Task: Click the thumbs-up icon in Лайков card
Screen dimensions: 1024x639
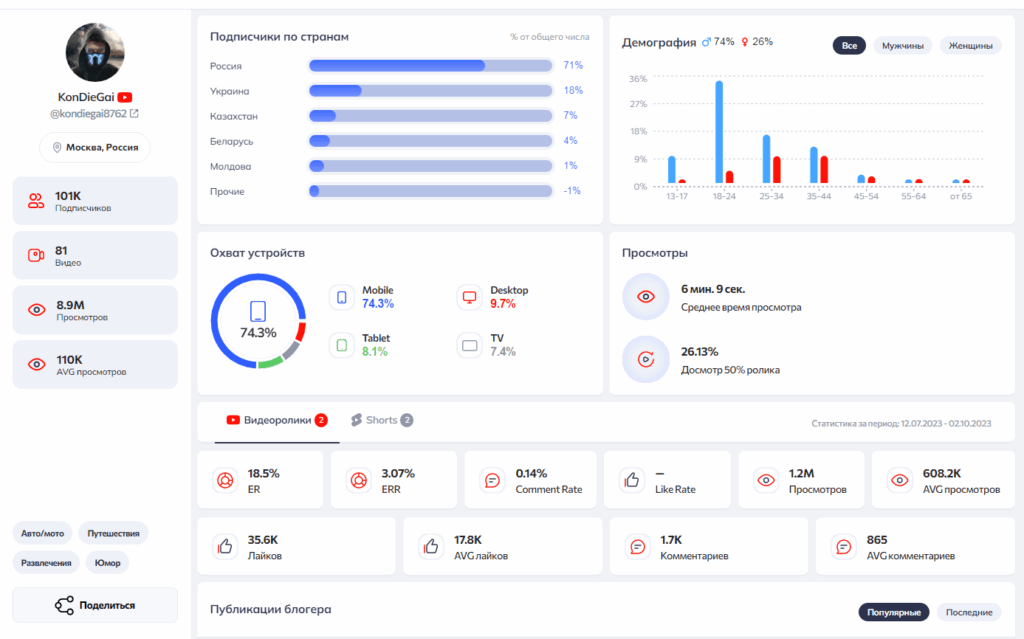Action: pyautogui.click(x=224, y=546)
